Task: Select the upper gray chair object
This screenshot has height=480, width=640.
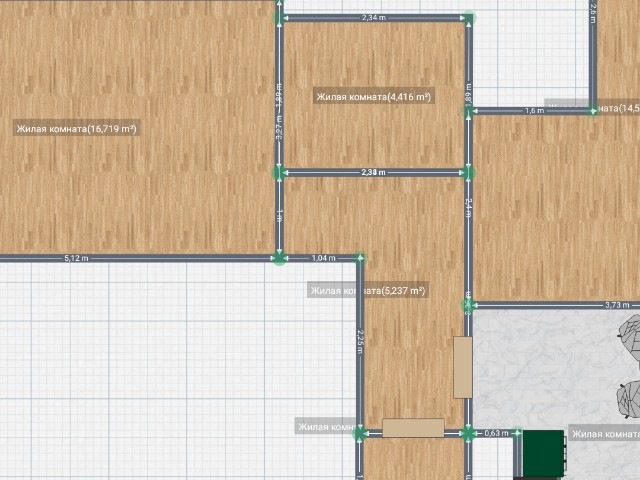Action: coord(630,333)
